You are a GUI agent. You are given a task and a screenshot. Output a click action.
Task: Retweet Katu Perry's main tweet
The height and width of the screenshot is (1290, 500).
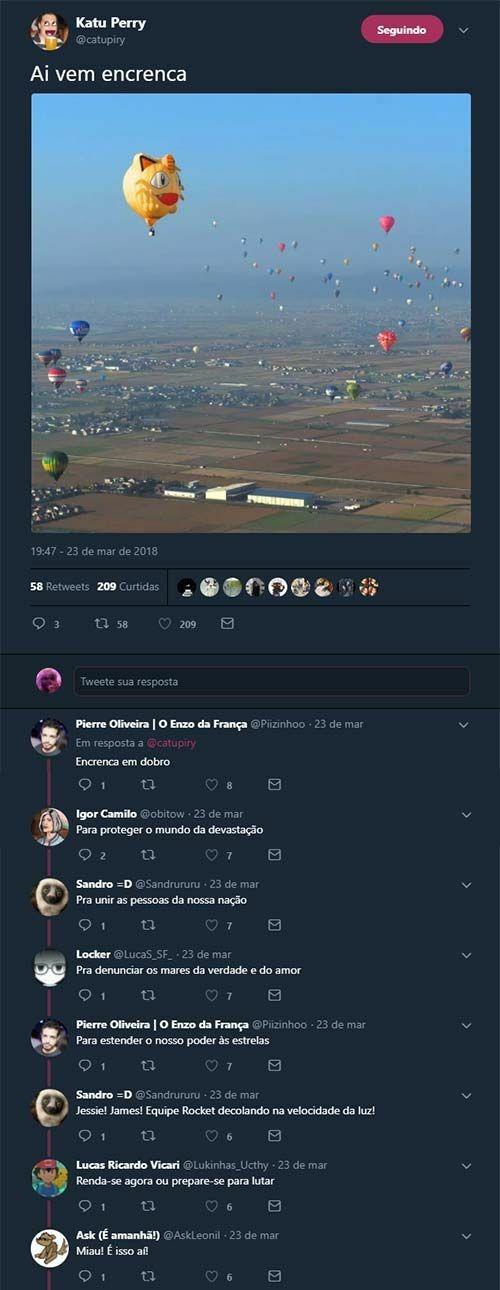(x=101, y=623)
